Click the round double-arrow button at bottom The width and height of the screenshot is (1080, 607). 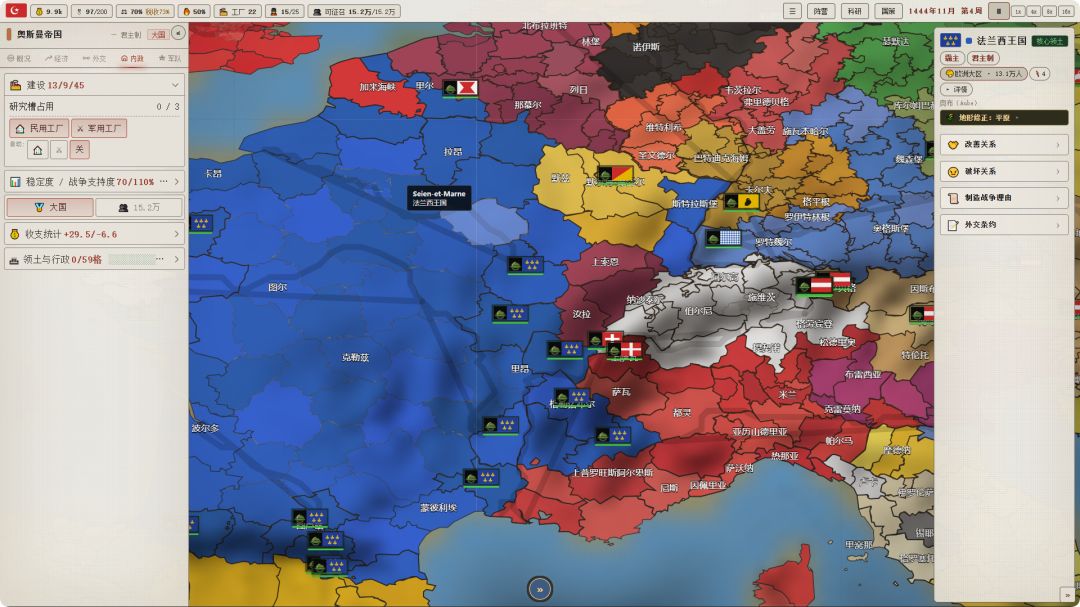click(x=540, y=589)
